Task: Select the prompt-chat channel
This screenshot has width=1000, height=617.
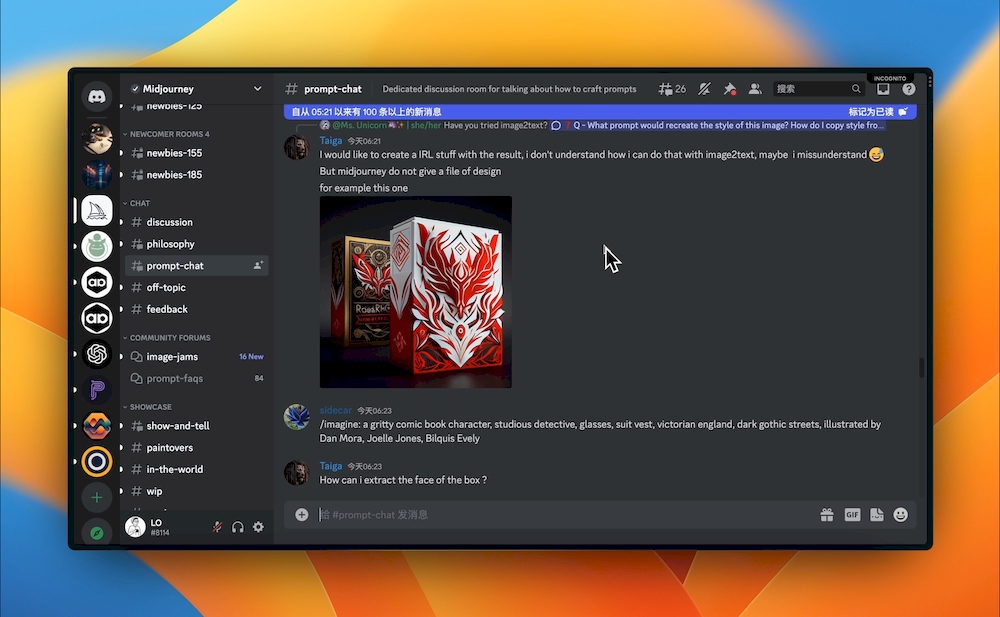Action: [x=196, y=265]
